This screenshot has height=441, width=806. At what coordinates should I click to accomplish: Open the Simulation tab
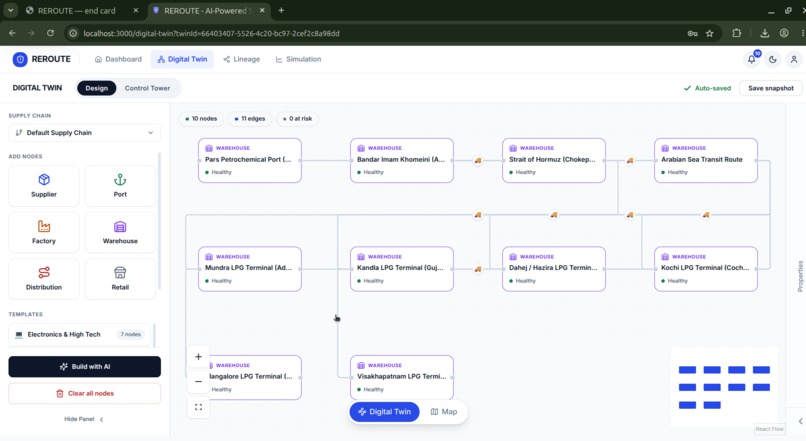click(298, 60)
